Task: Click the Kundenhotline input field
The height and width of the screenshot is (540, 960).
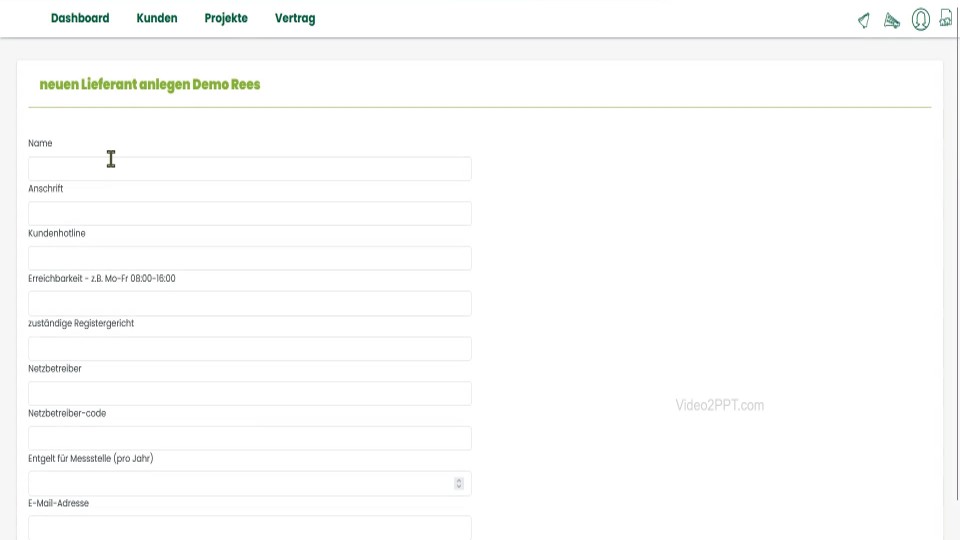Action: (x=249, y=259)
